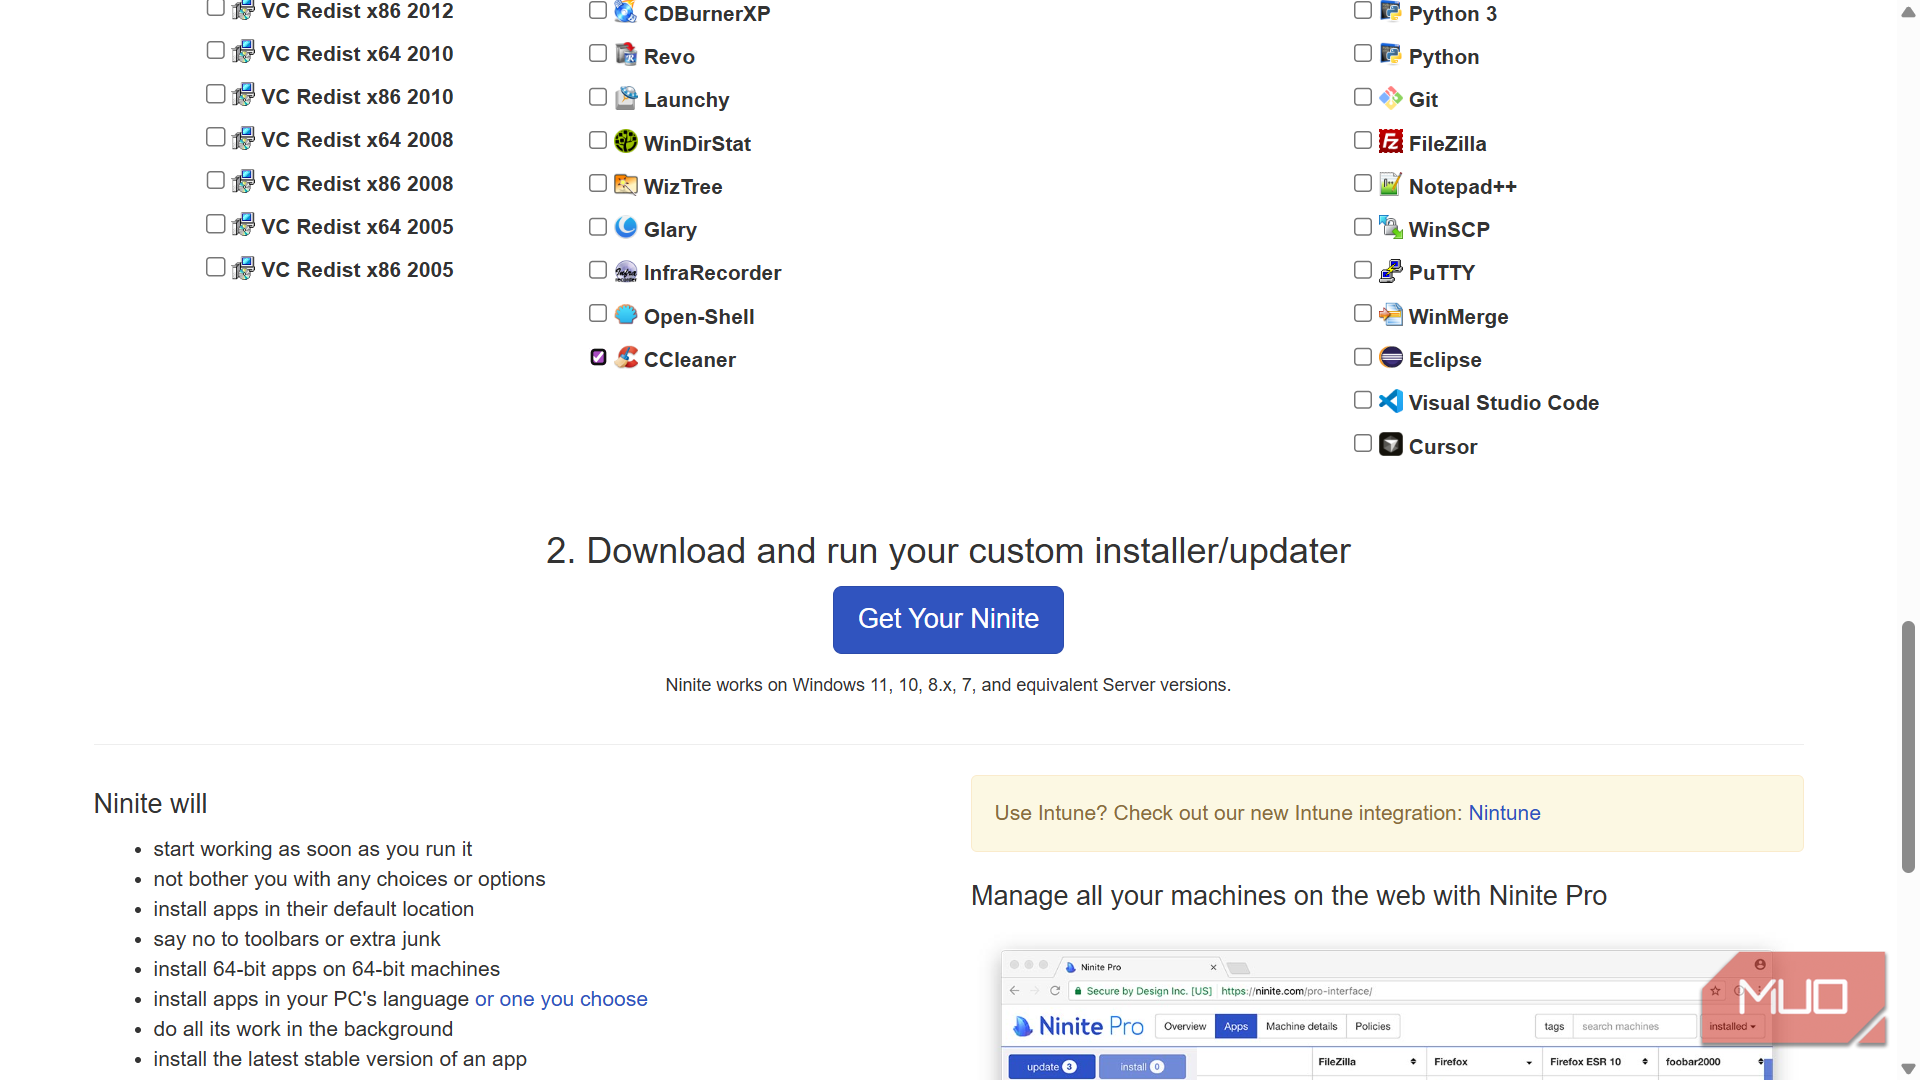Click the CDBurnerXP app icon
The image size is (1920, 1080).
626,11
